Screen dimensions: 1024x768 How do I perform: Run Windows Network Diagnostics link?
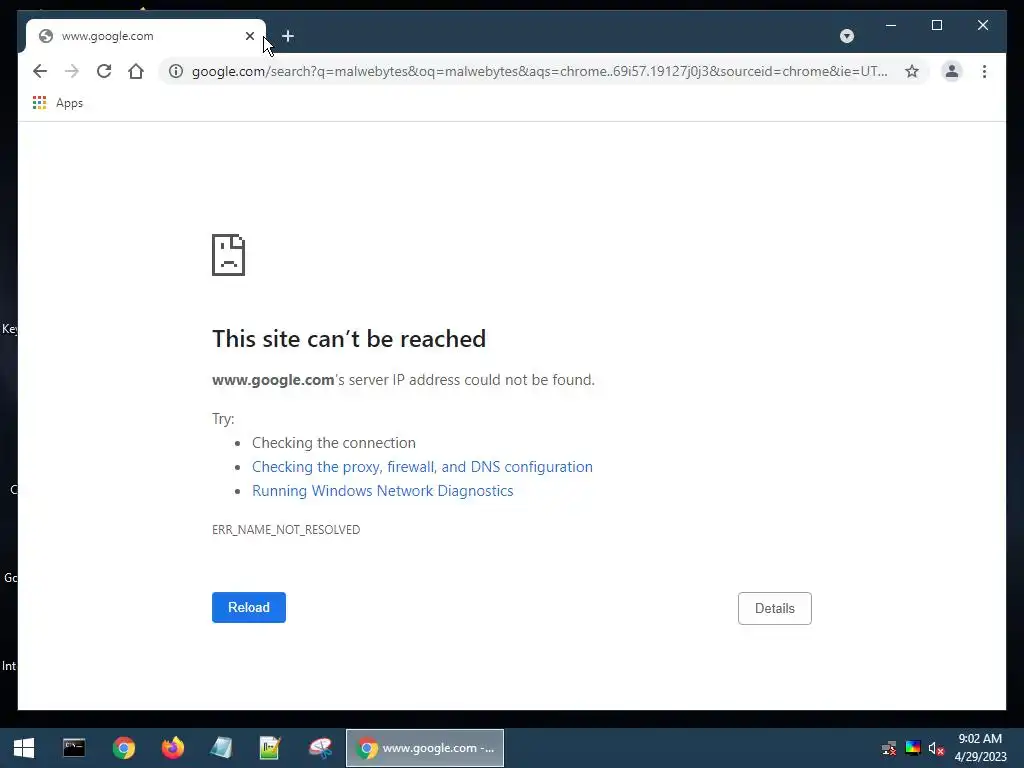[383, 491]
